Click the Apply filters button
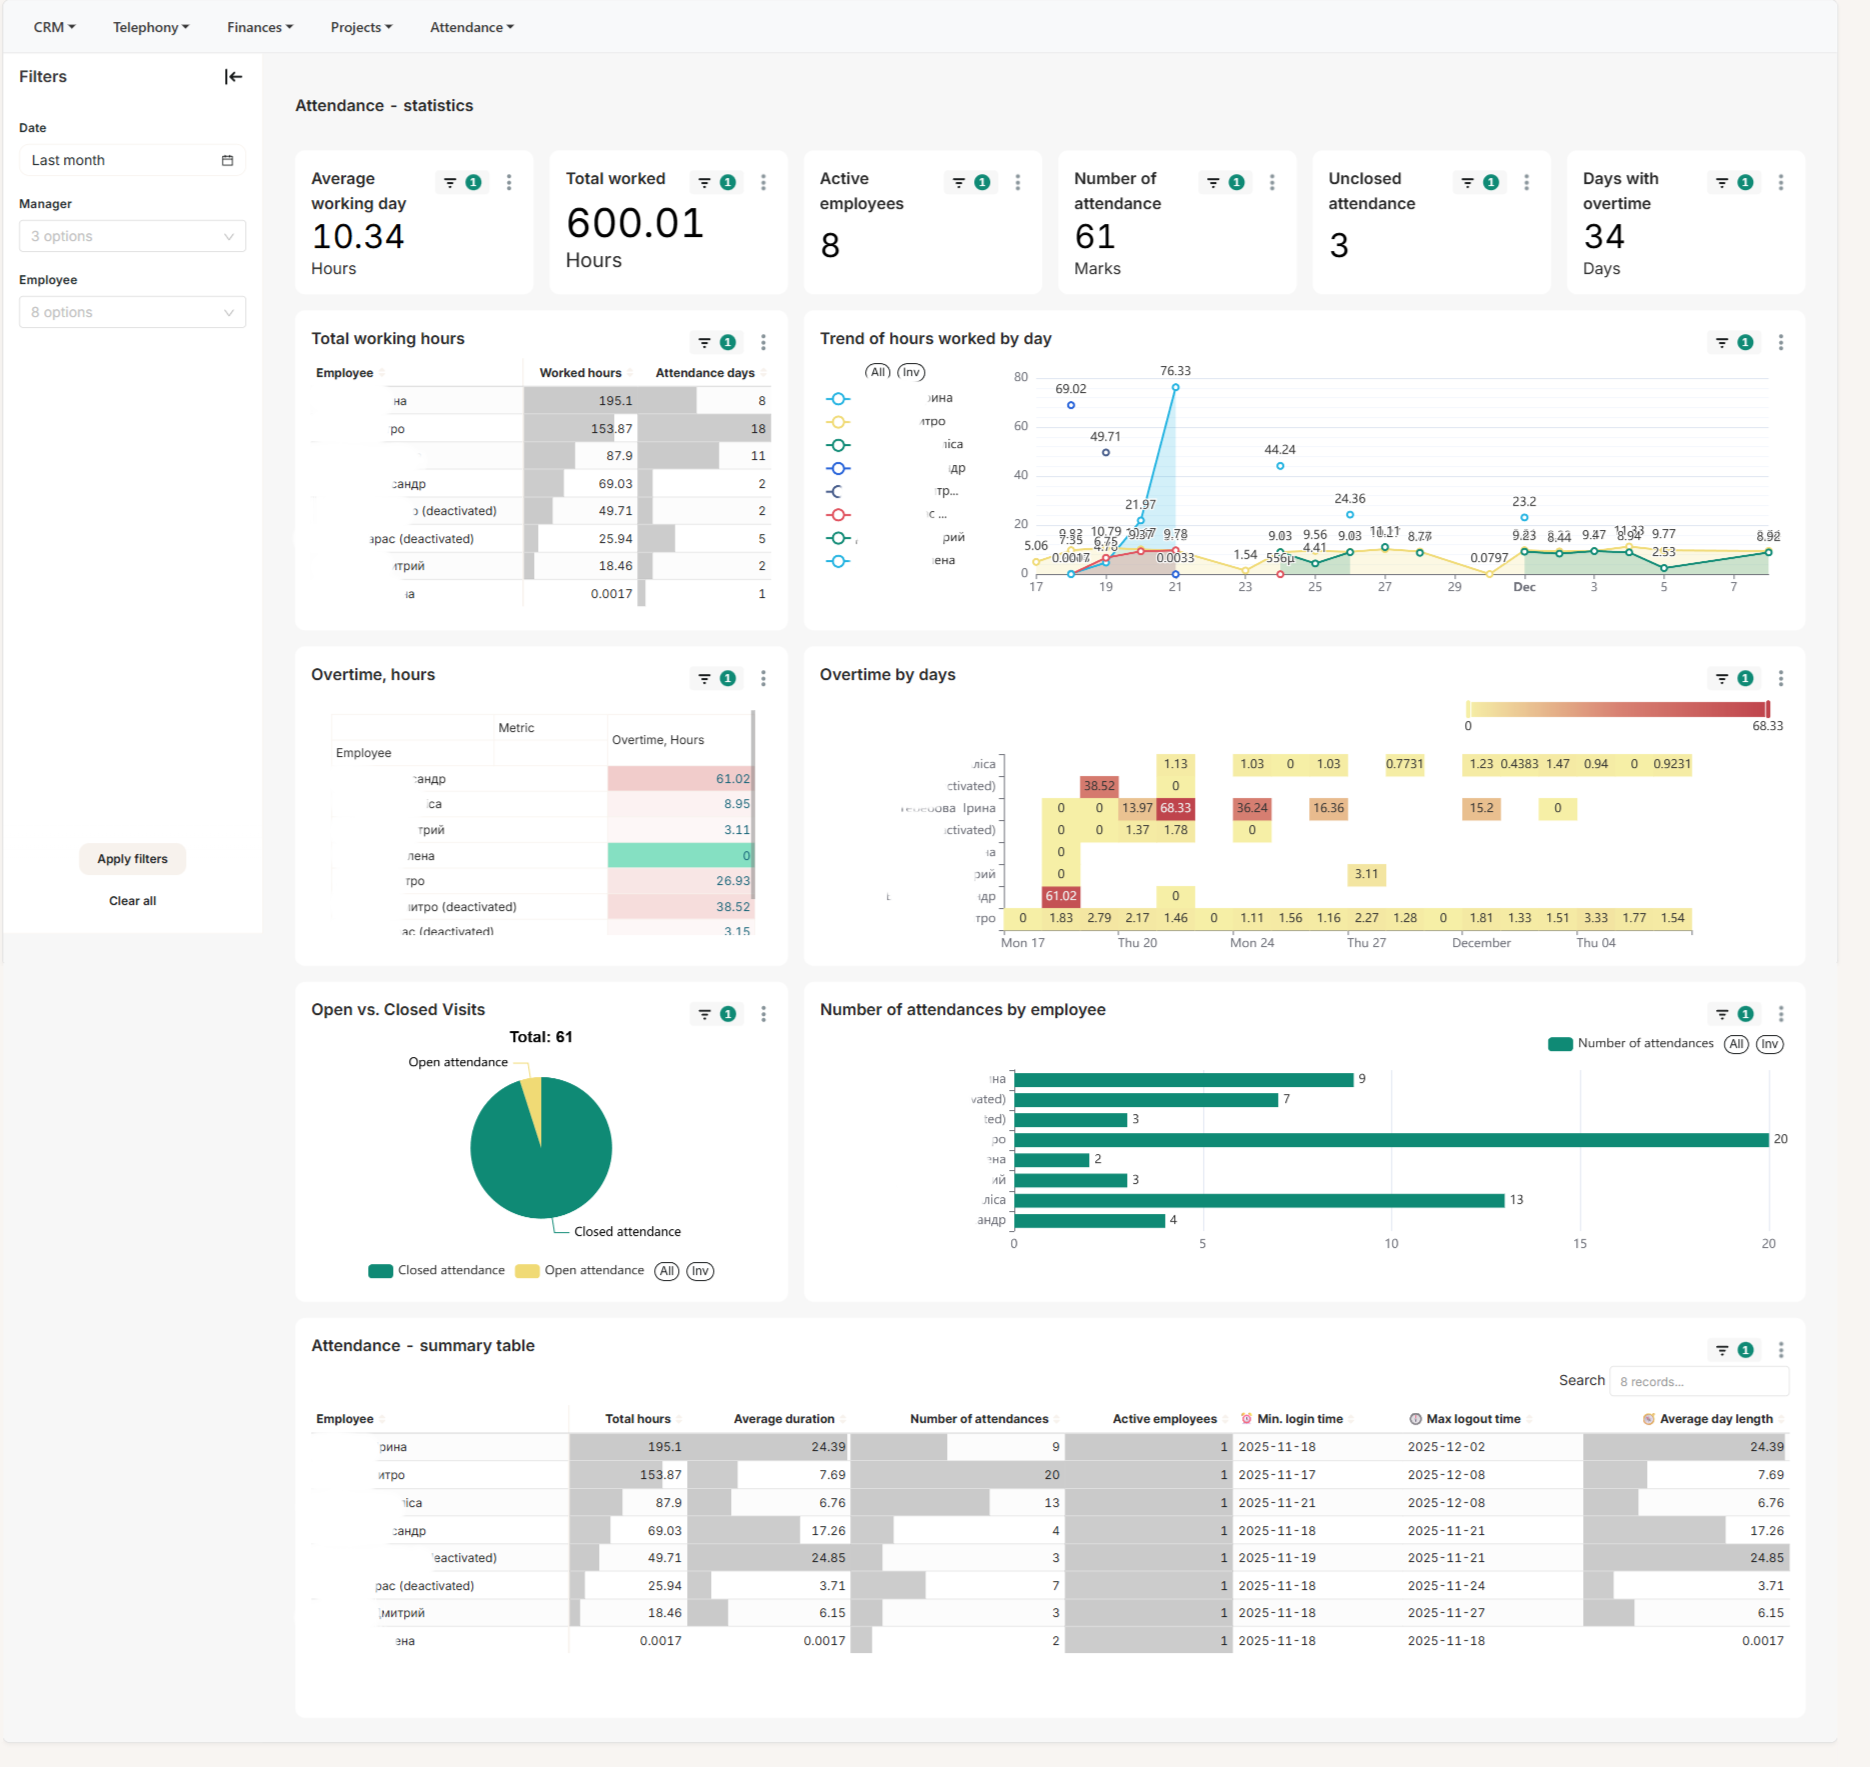 tap(132, 859)
